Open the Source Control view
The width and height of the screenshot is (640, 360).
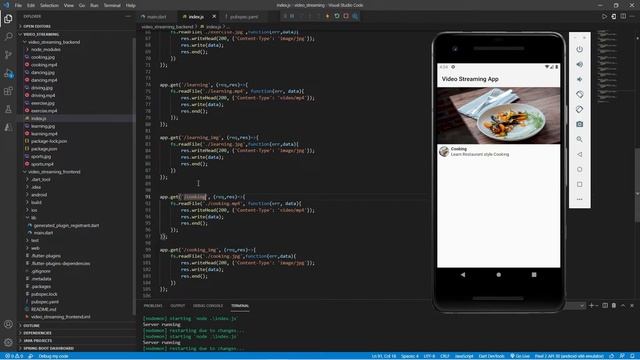[8, 55]
